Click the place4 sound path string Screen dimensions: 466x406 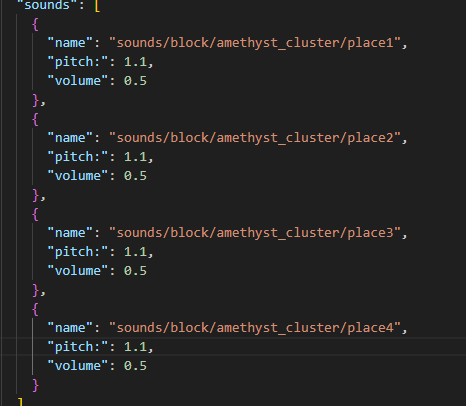pyautogui.click(x=255, y=328)
